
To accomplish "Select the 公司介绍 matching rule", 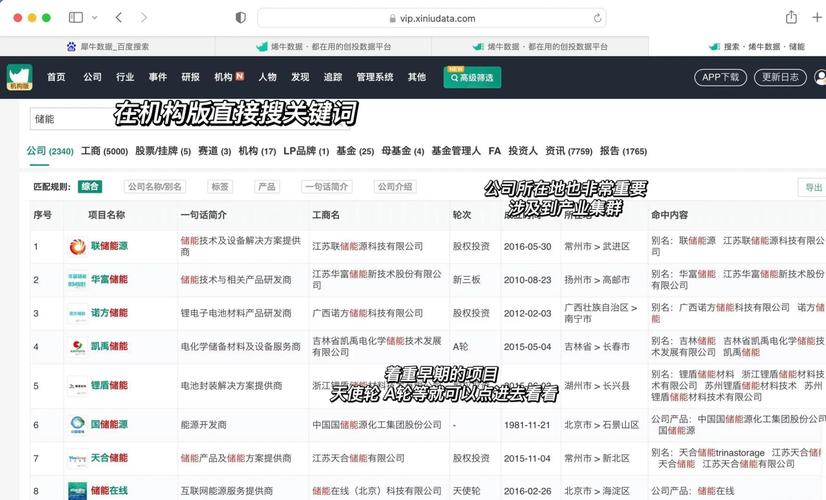I will [395, 187].
